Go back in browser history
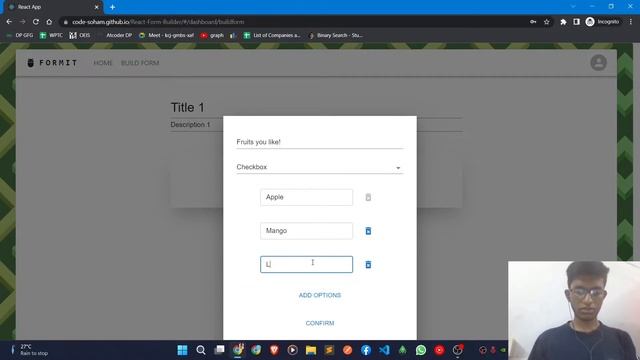 [9, 22]
